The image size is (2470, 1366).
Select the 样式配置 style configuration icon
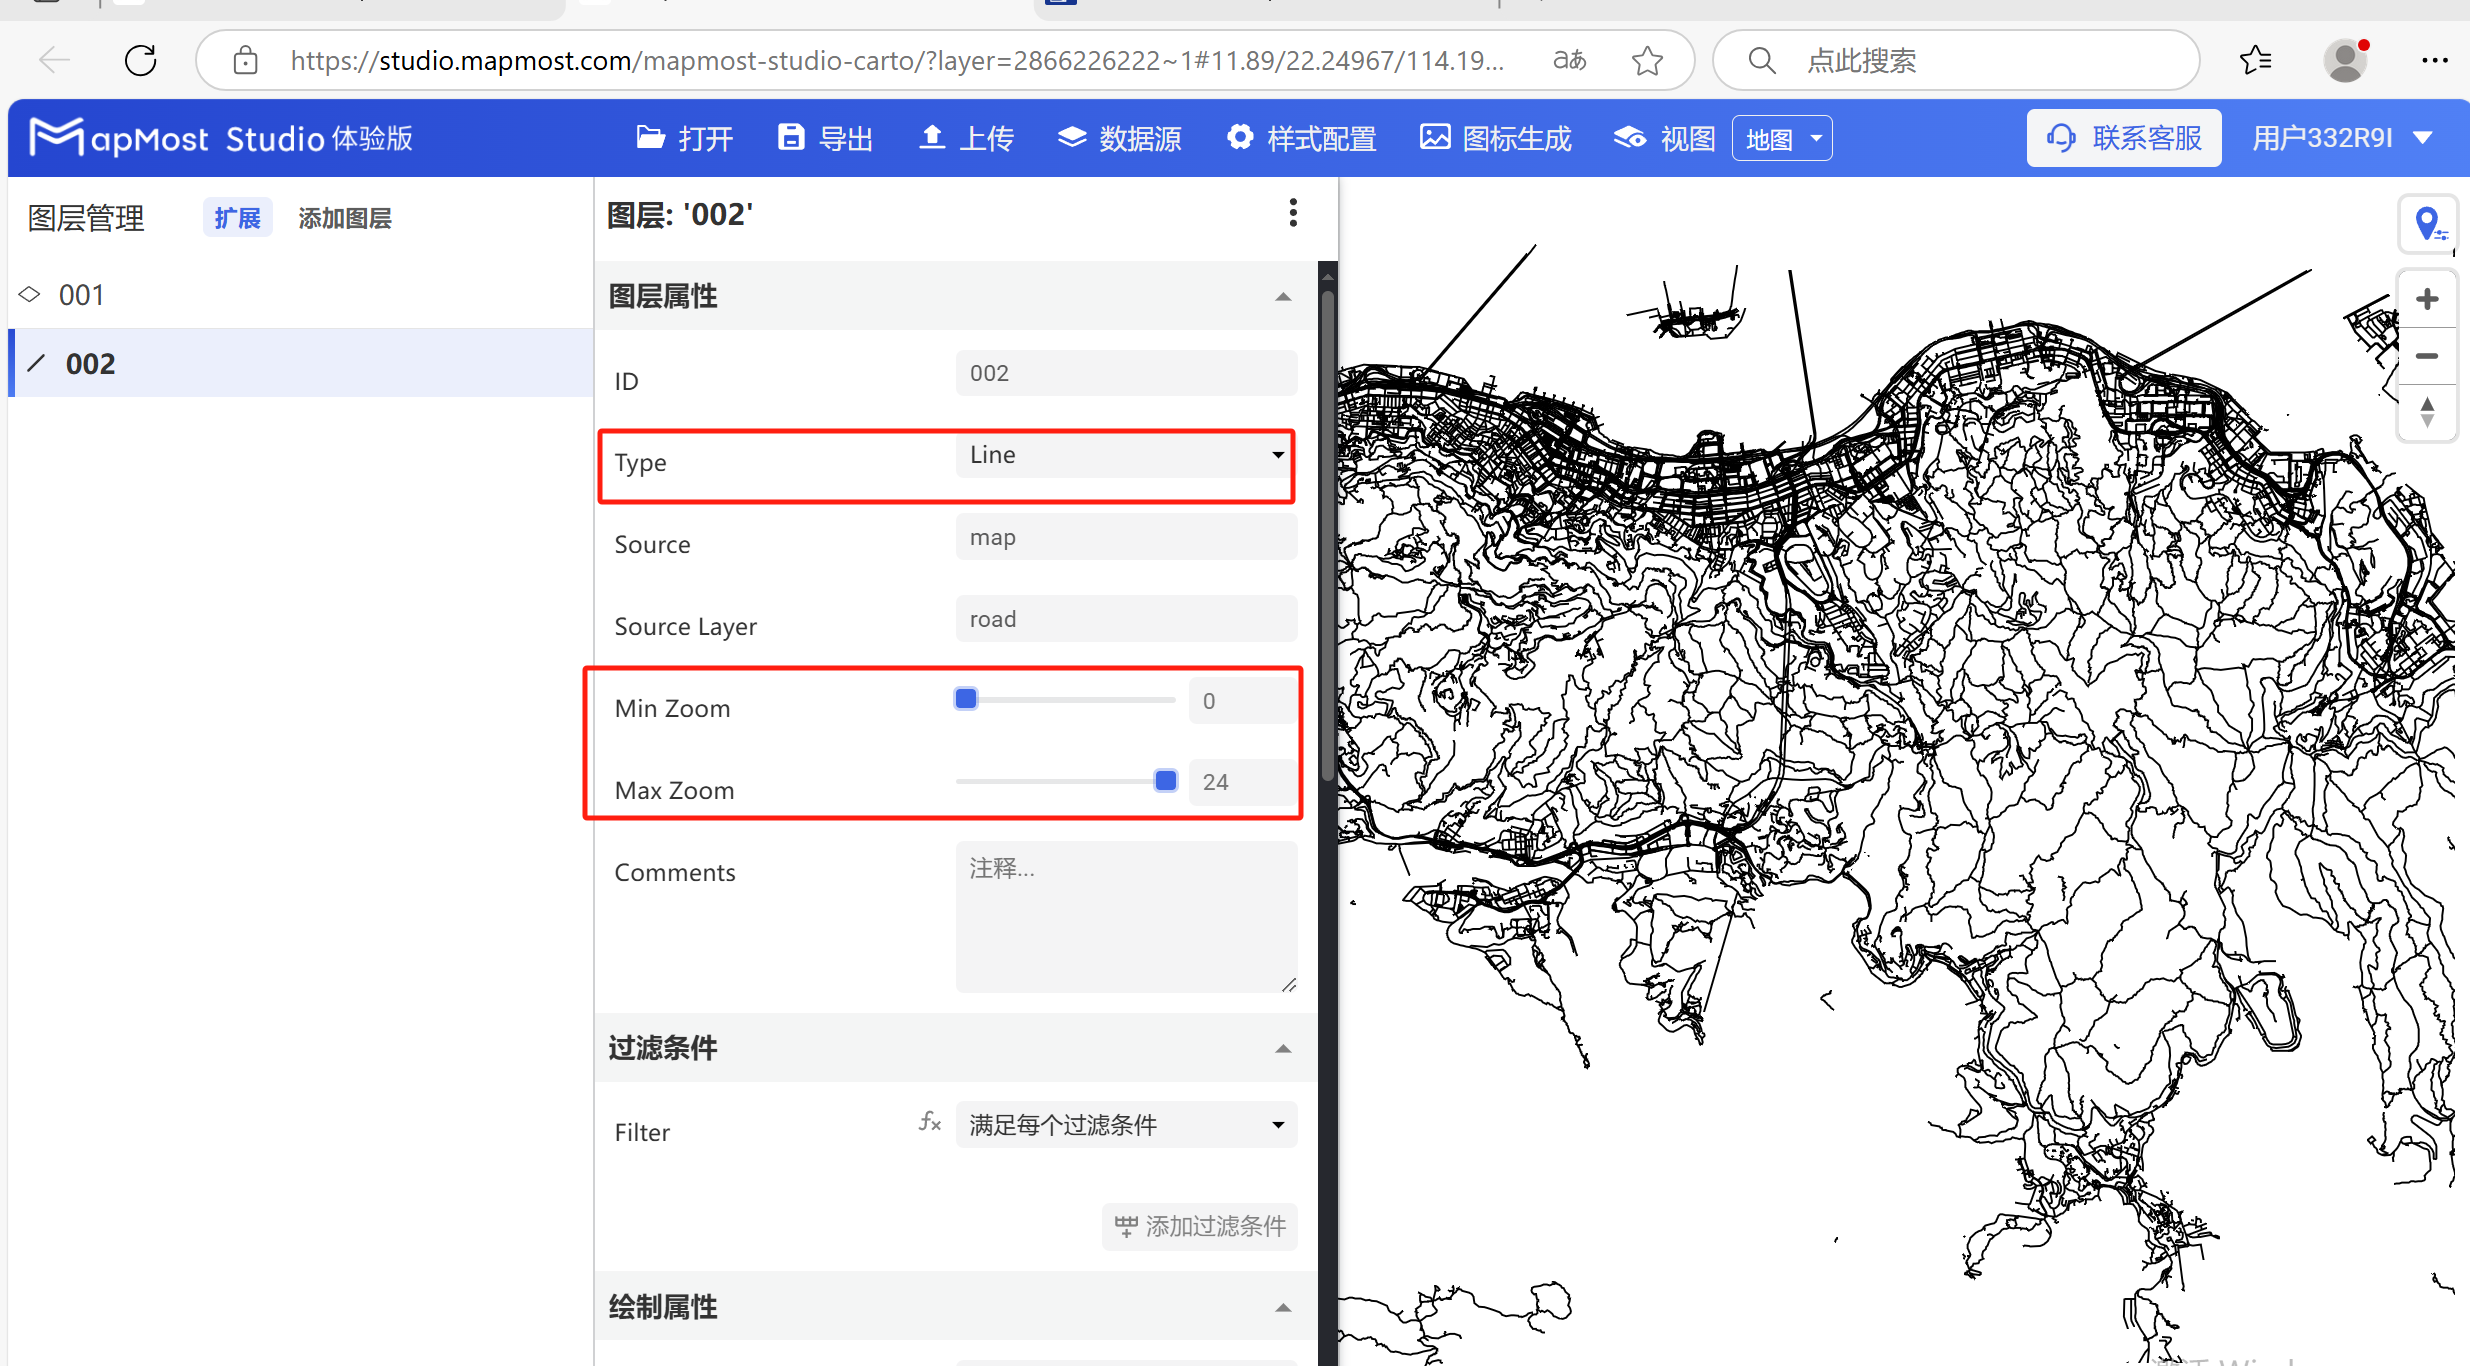[1239, 137]
